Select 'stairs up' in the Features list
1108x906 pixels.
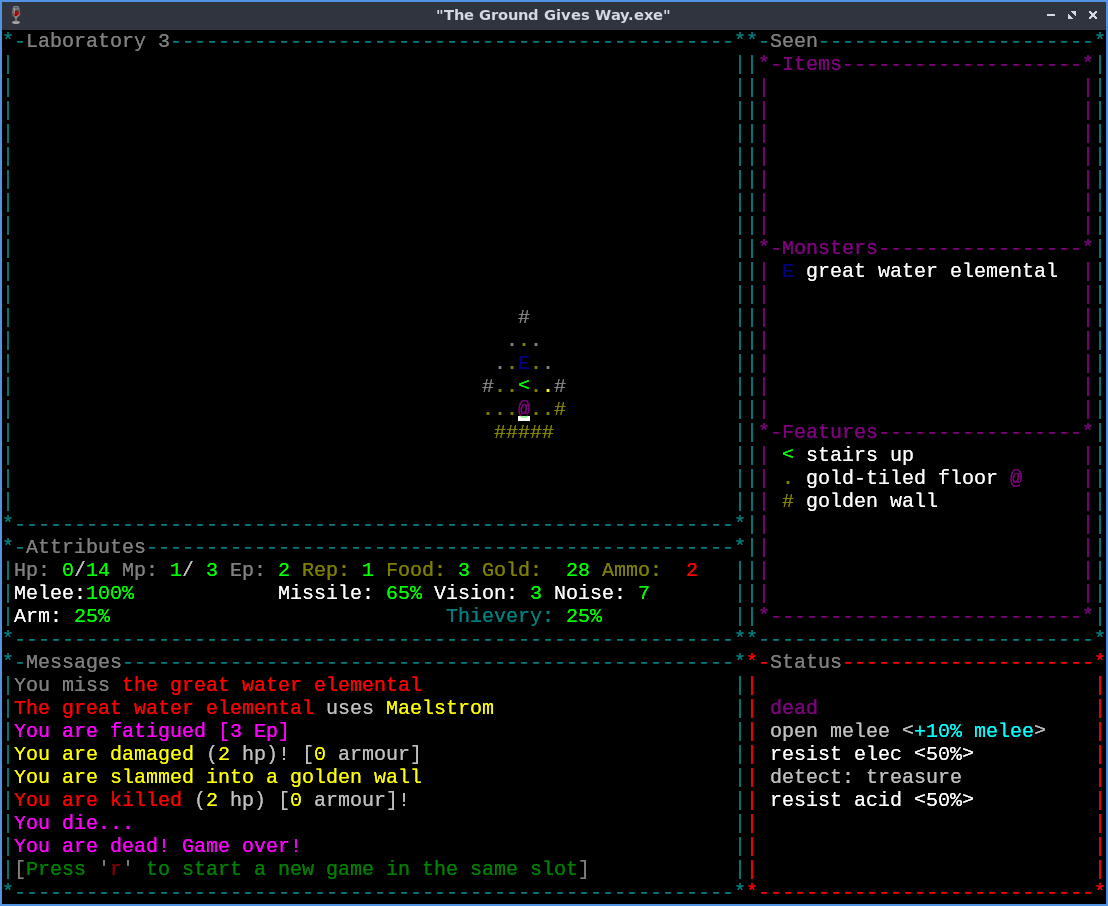[x=859, y=454]
